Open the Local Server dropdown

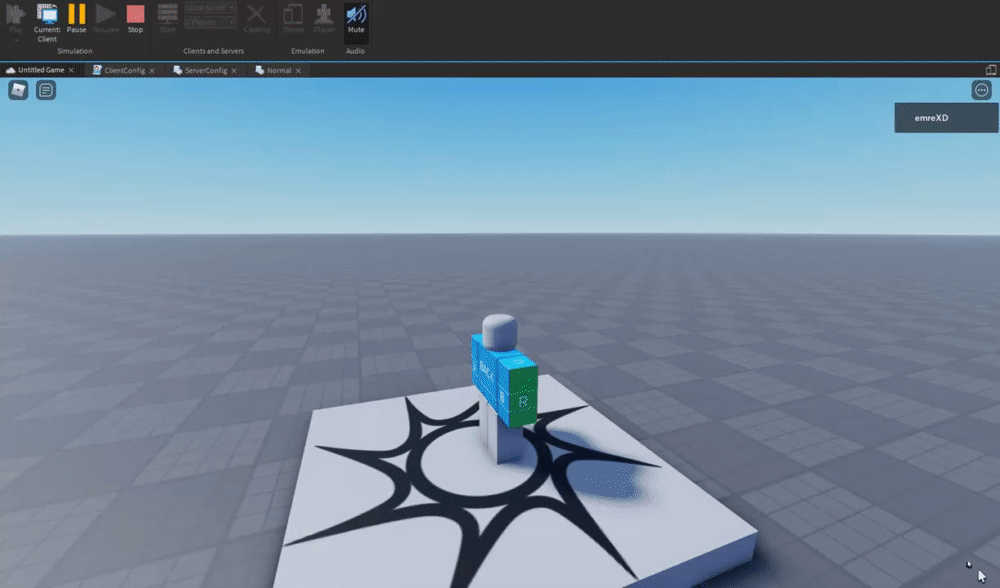[x=210, y=8]
